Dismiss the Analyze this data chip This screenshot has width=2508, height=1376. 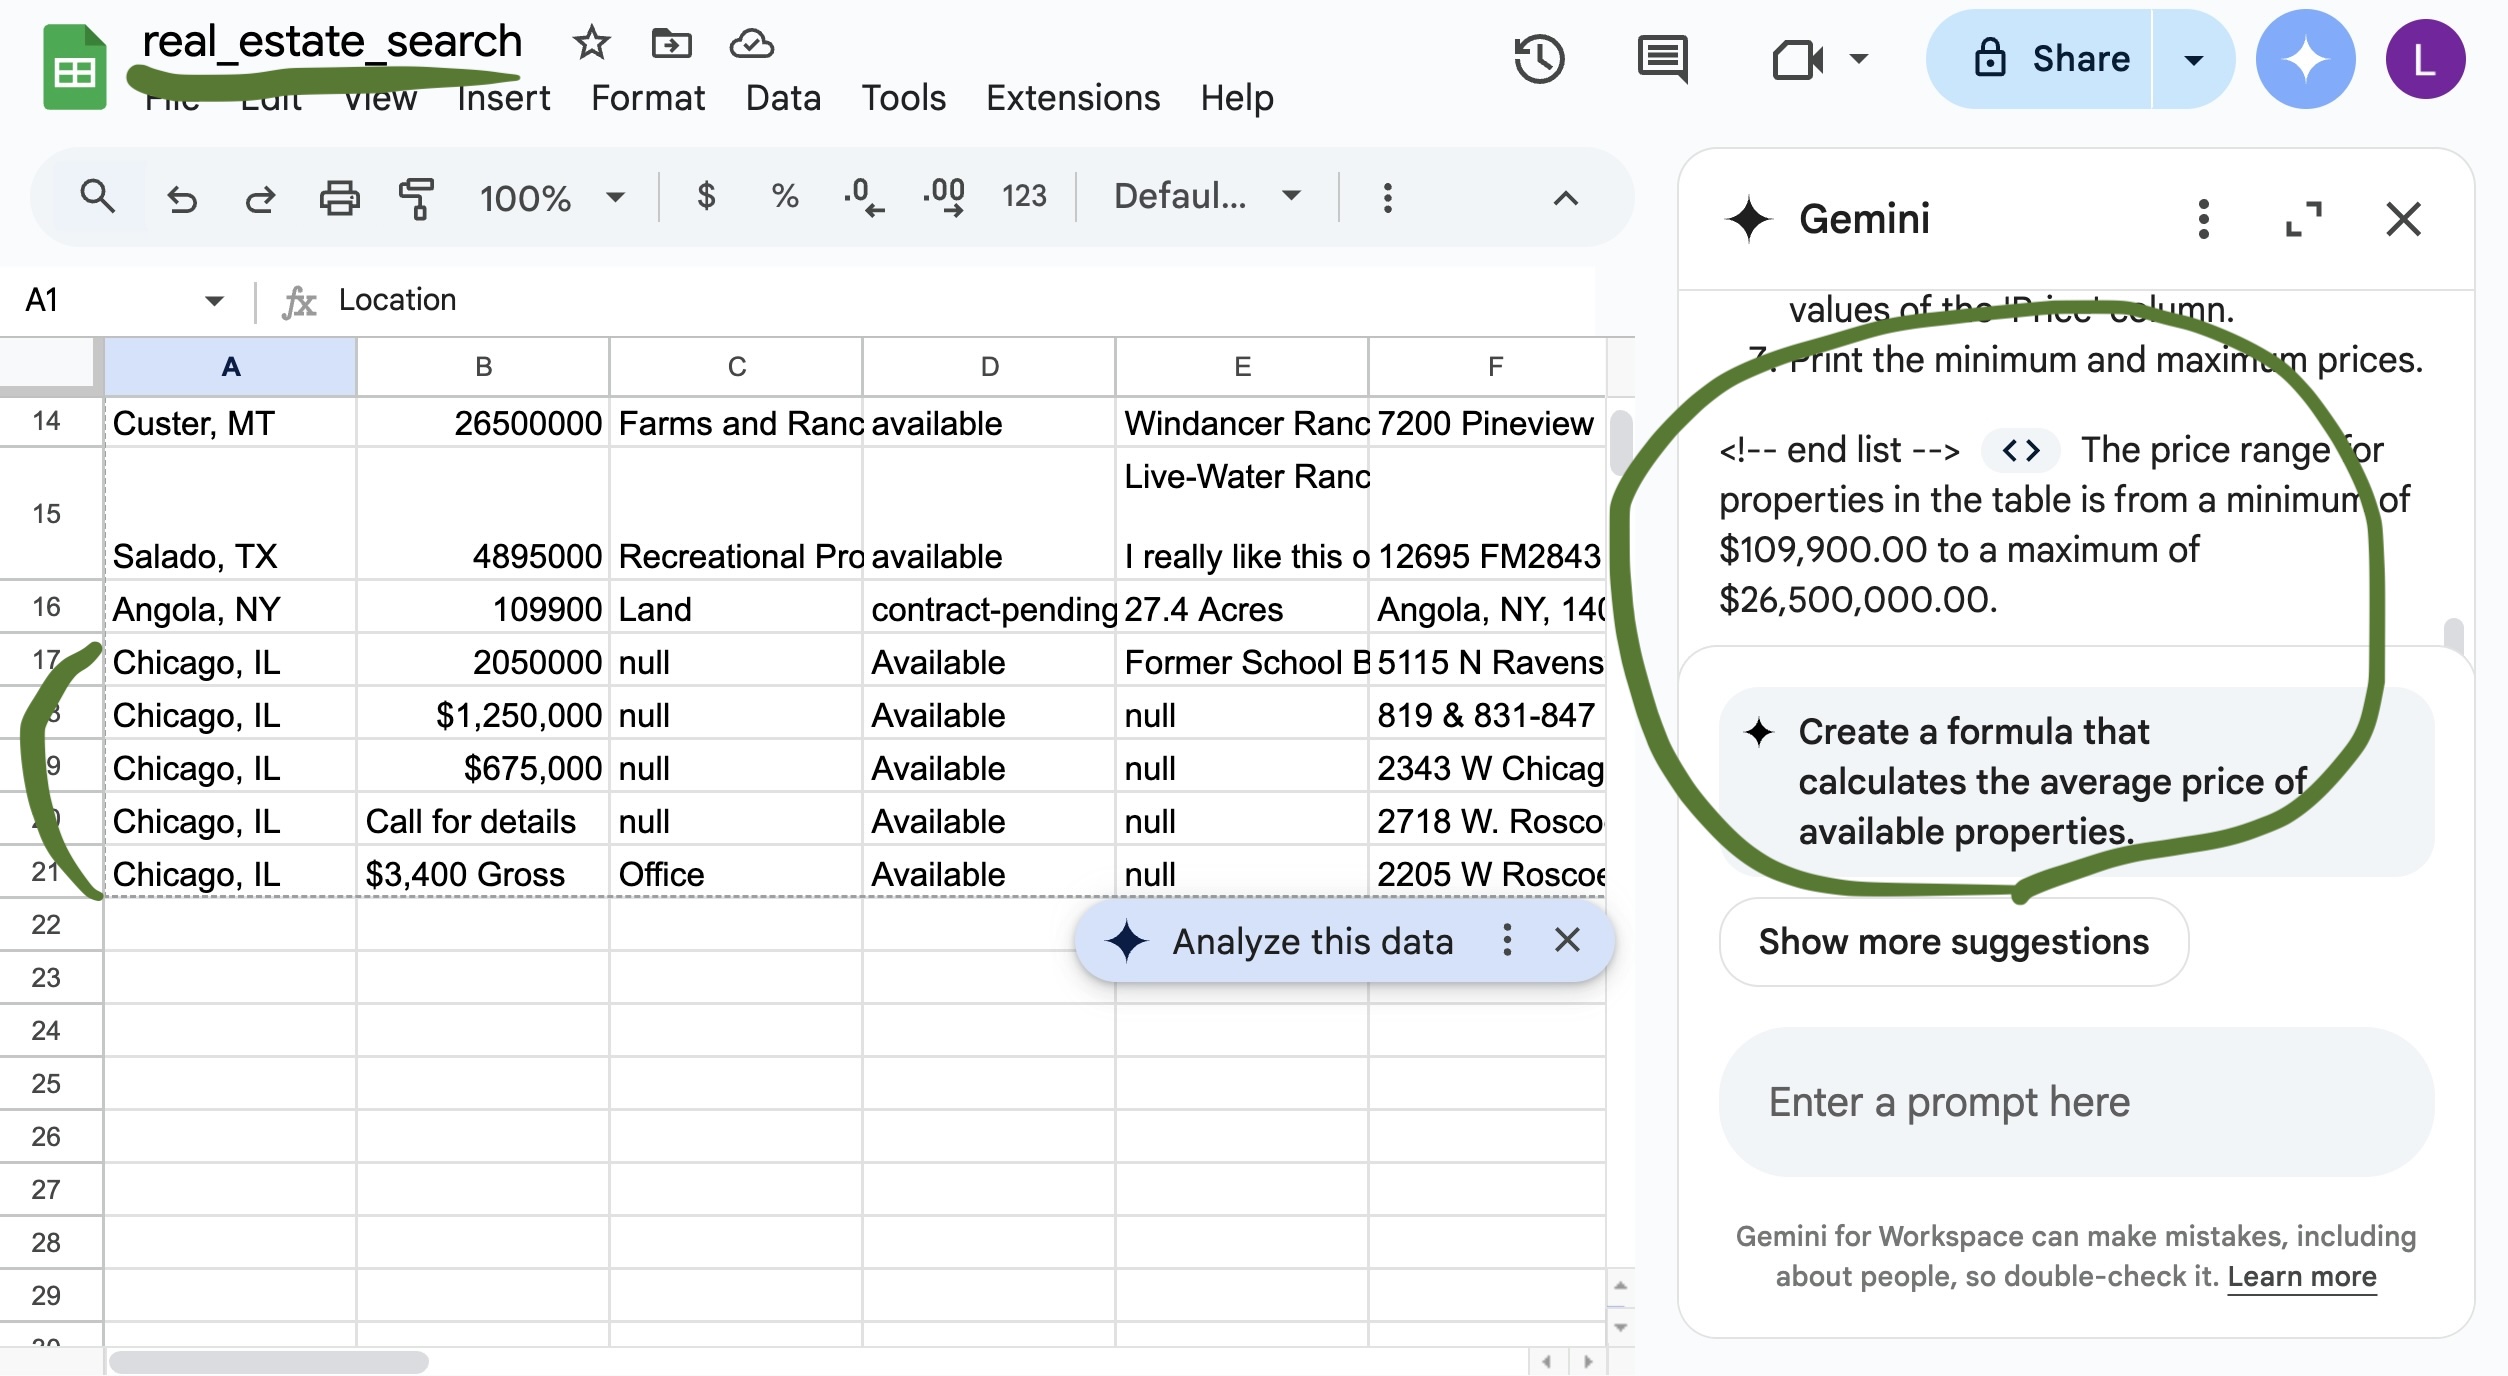[x=1567, y=940]
